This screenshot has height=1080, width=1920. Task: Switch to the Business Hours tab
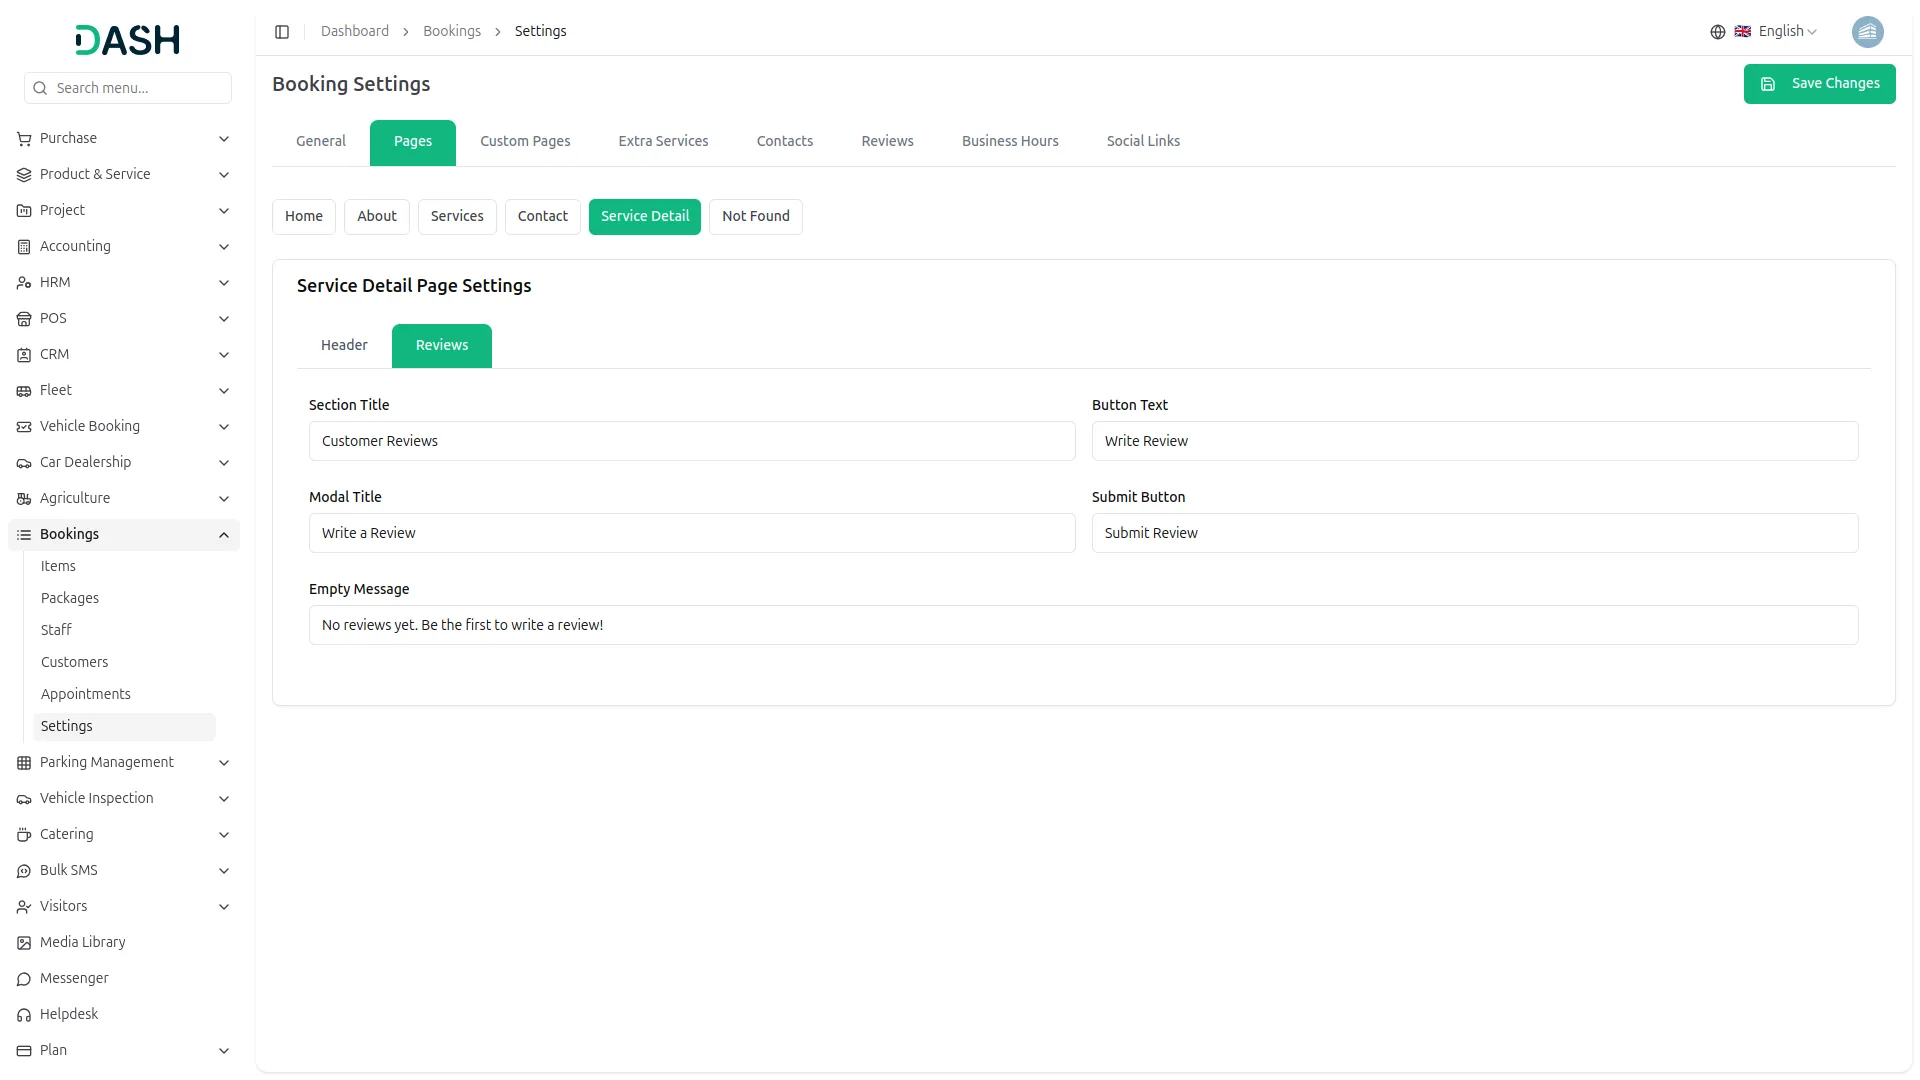[1010, 141]
